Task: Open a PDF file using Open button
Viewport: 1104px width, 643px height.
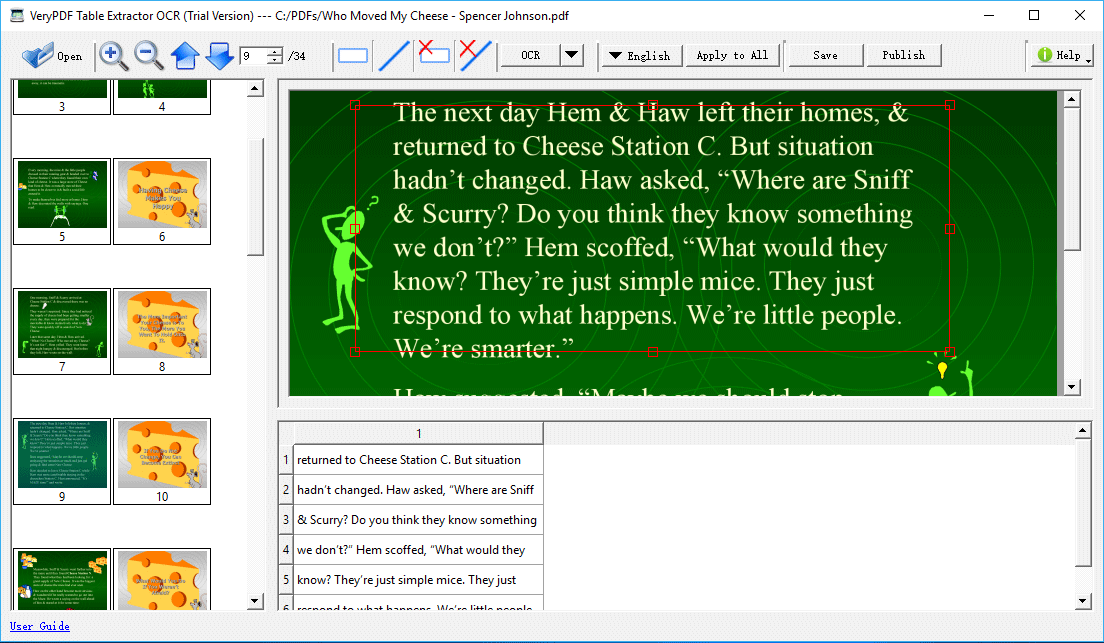Action: click(x=52, y=56)
